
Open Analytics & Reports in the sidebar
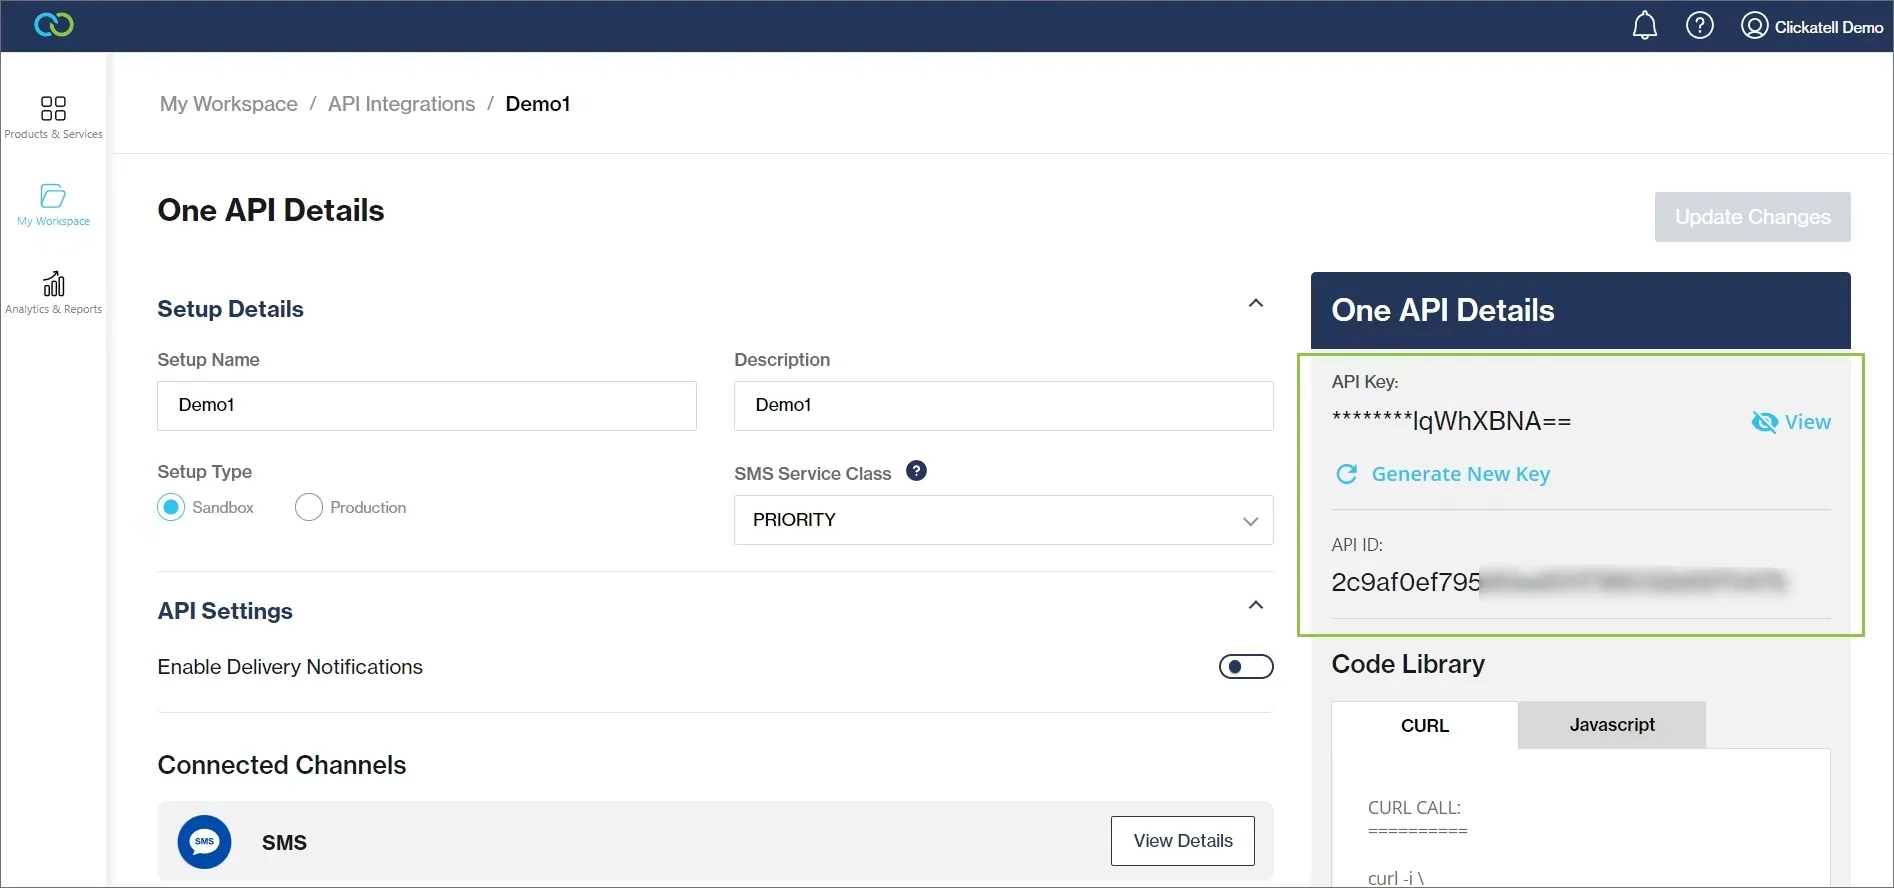53,292
